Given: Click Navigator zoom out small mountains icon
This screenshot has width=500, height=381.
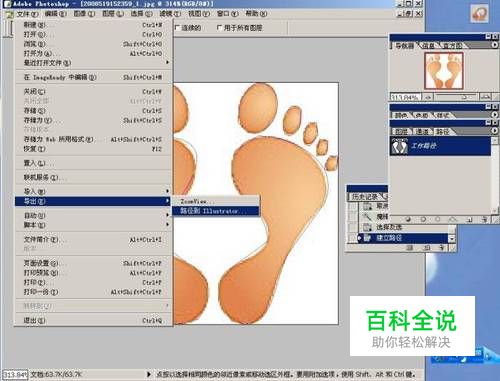Looking at the screenshot, I should coord(428,97).
